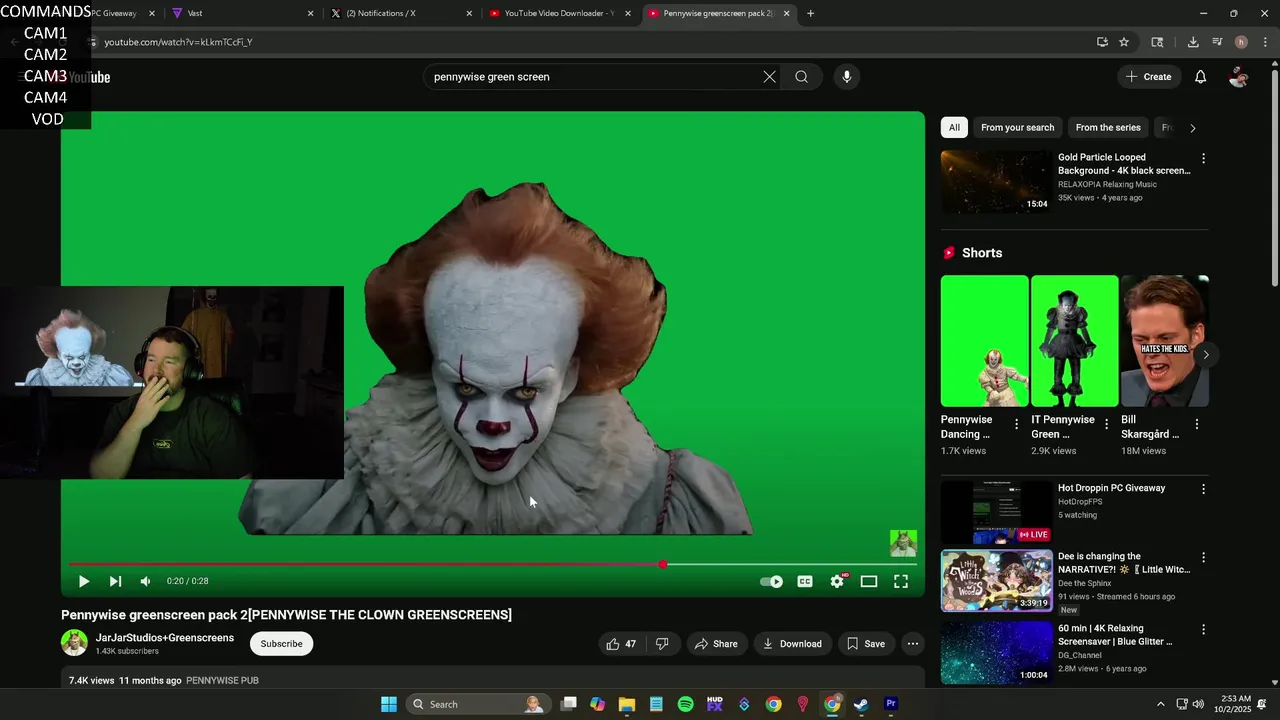This screenshot has width=1280, height=720.
Task: Switch to theater mode
Action: (x=869, y=581)
